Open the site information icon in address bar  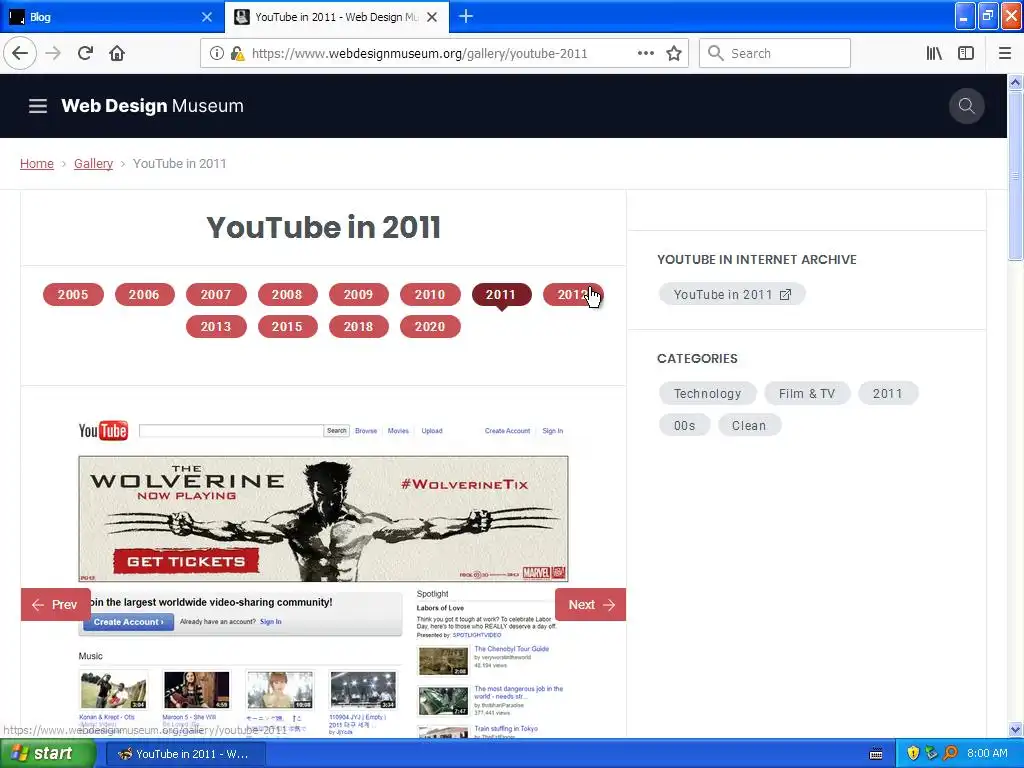coord(217,54)
